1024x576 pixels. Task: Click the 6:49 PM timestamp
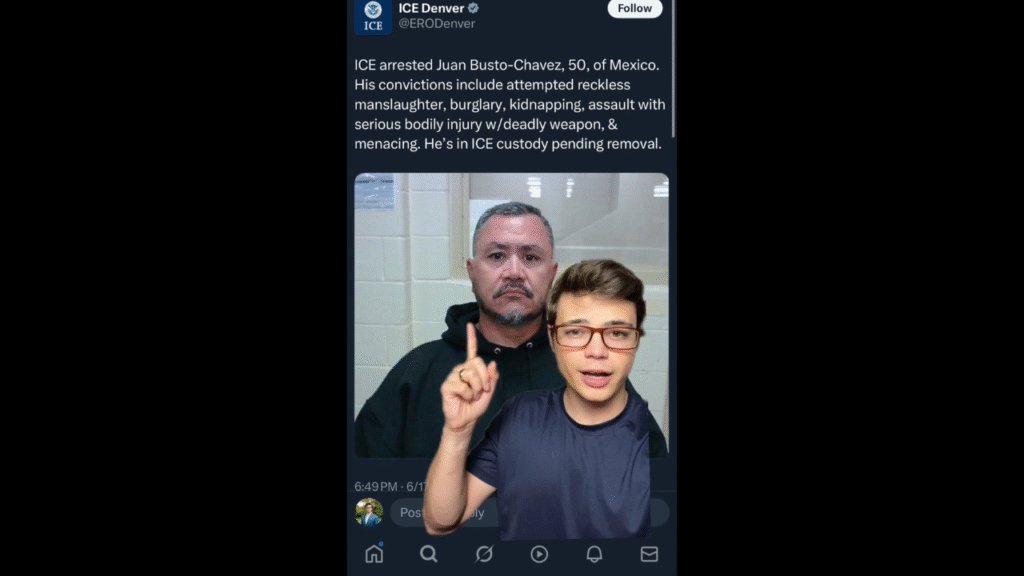tap(376, 487)
